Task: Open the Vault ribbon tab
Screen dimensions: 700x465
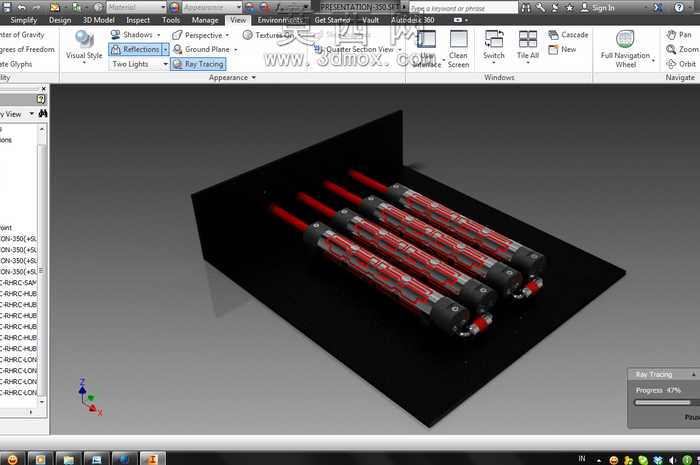Action: [x=371, y=20]
